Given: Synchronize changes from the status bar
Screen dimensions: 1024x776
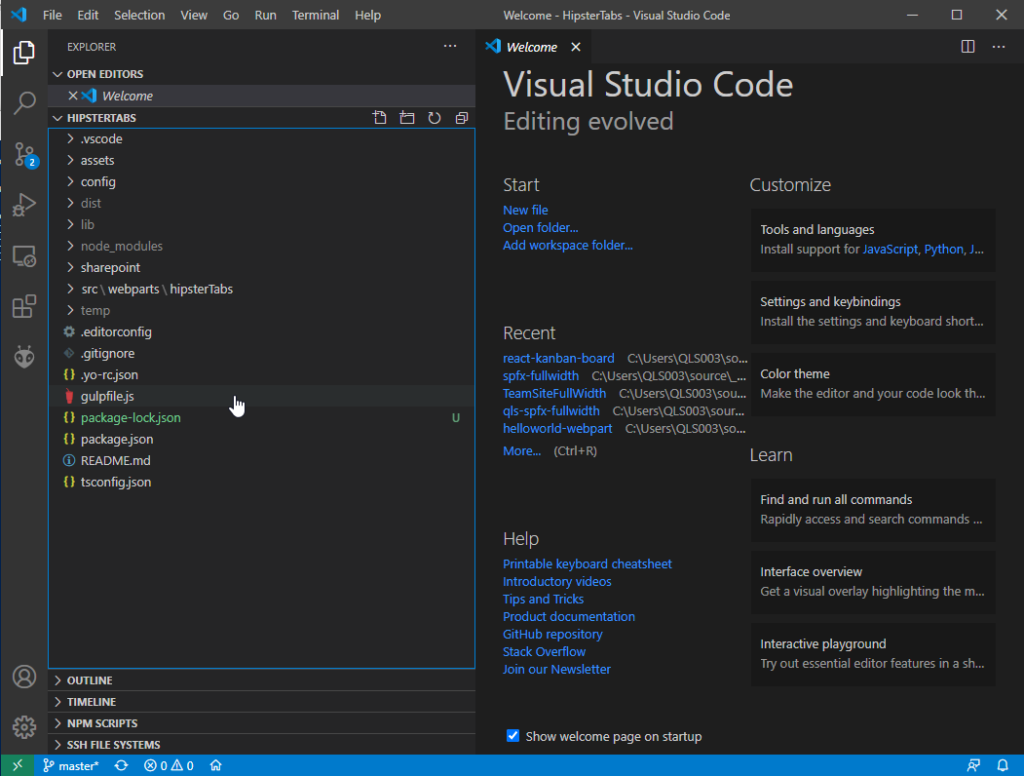Looking at the screenshot, I should click(121, 766).
